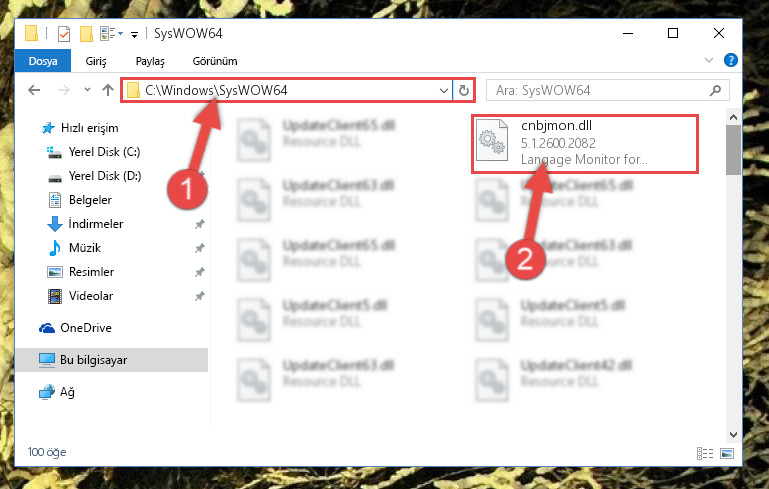Unpin İndirmeler via its pin icon
769x489 pixels.
[200, 224]
